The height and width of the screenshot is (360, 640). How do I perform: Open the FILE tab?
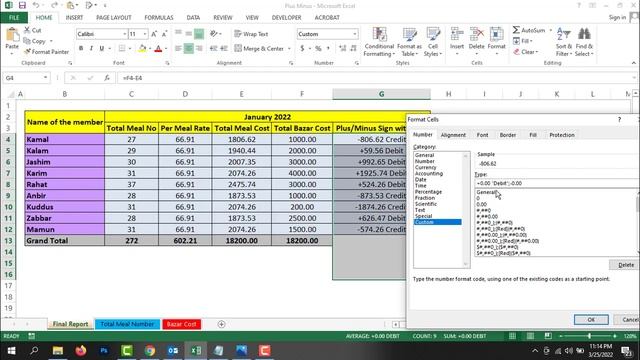[x=14, y=18]
